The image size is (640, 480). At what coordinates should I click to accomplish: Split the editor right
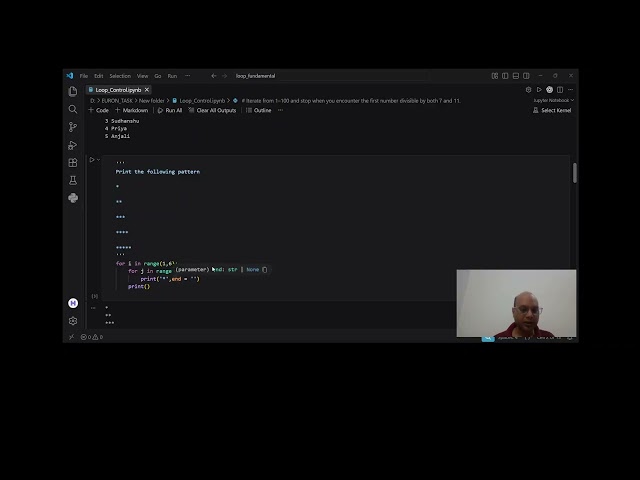coord(560,89)
